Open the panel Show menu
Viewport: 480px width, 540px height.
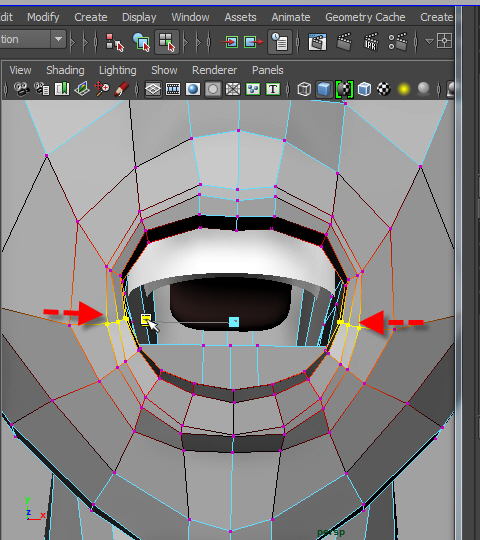pyautogui.click(x=164, y=70)
